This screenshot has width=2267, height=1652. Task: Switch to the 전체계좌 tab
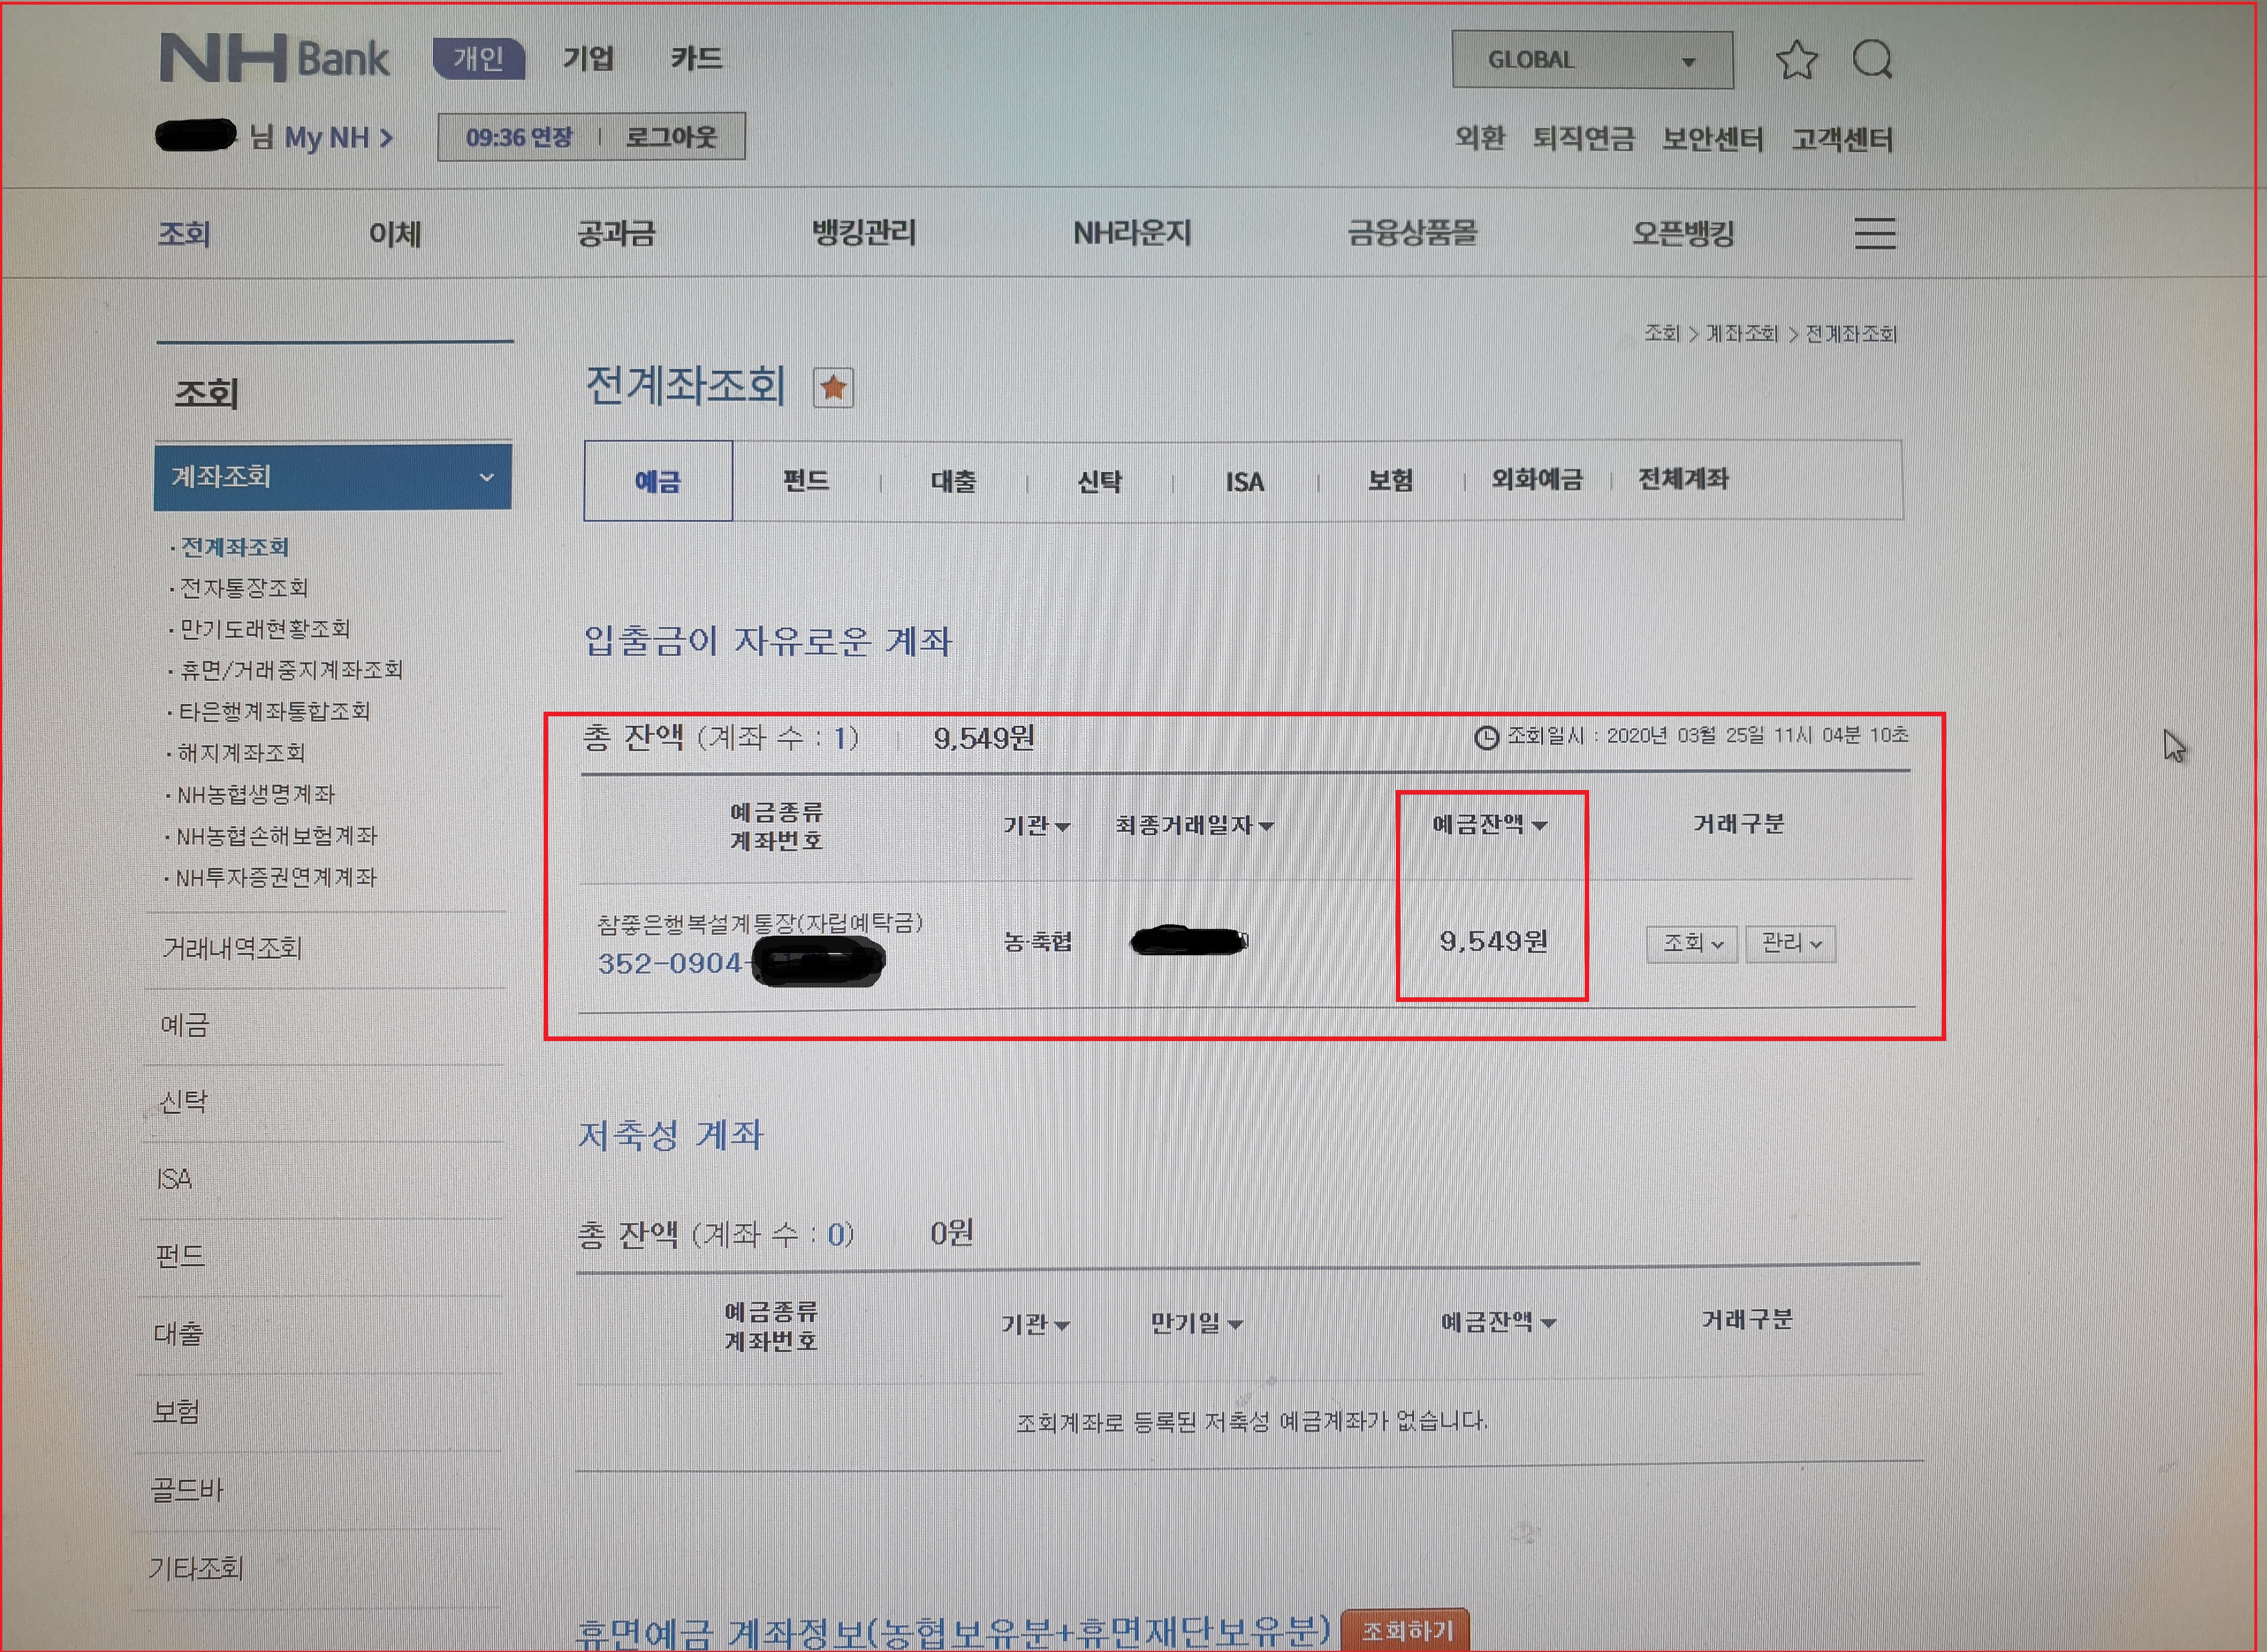click(x=1682, y=479)
